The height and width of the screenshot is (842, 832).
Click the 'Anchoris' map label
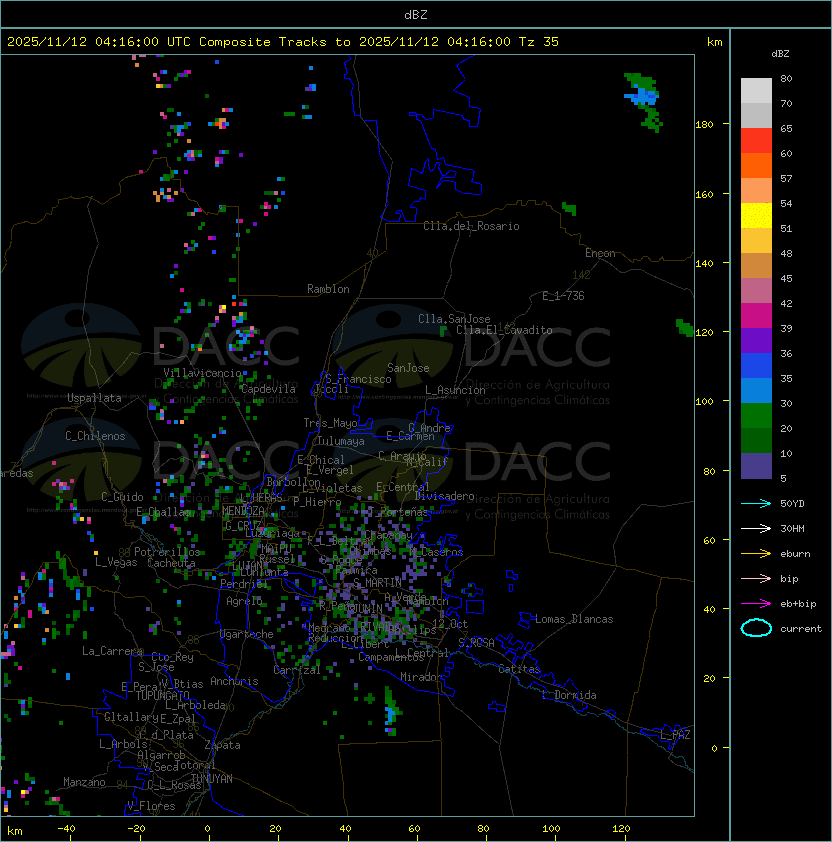tap(234, 681)
